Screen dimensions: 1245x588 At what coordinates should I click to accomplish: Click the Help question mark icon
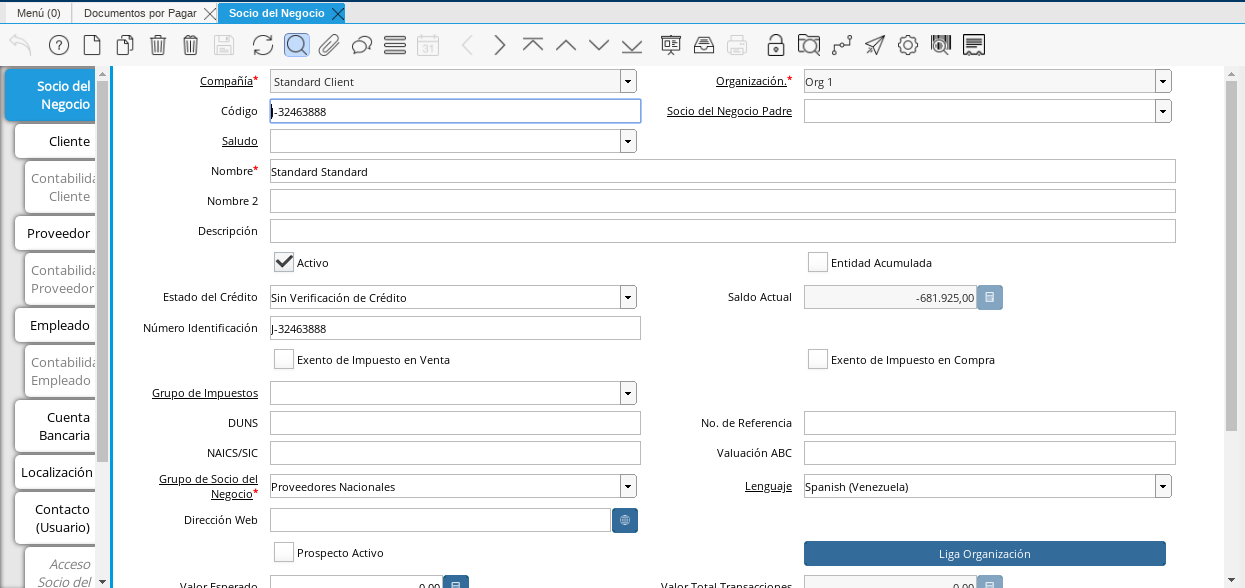[x=59, y=45]
